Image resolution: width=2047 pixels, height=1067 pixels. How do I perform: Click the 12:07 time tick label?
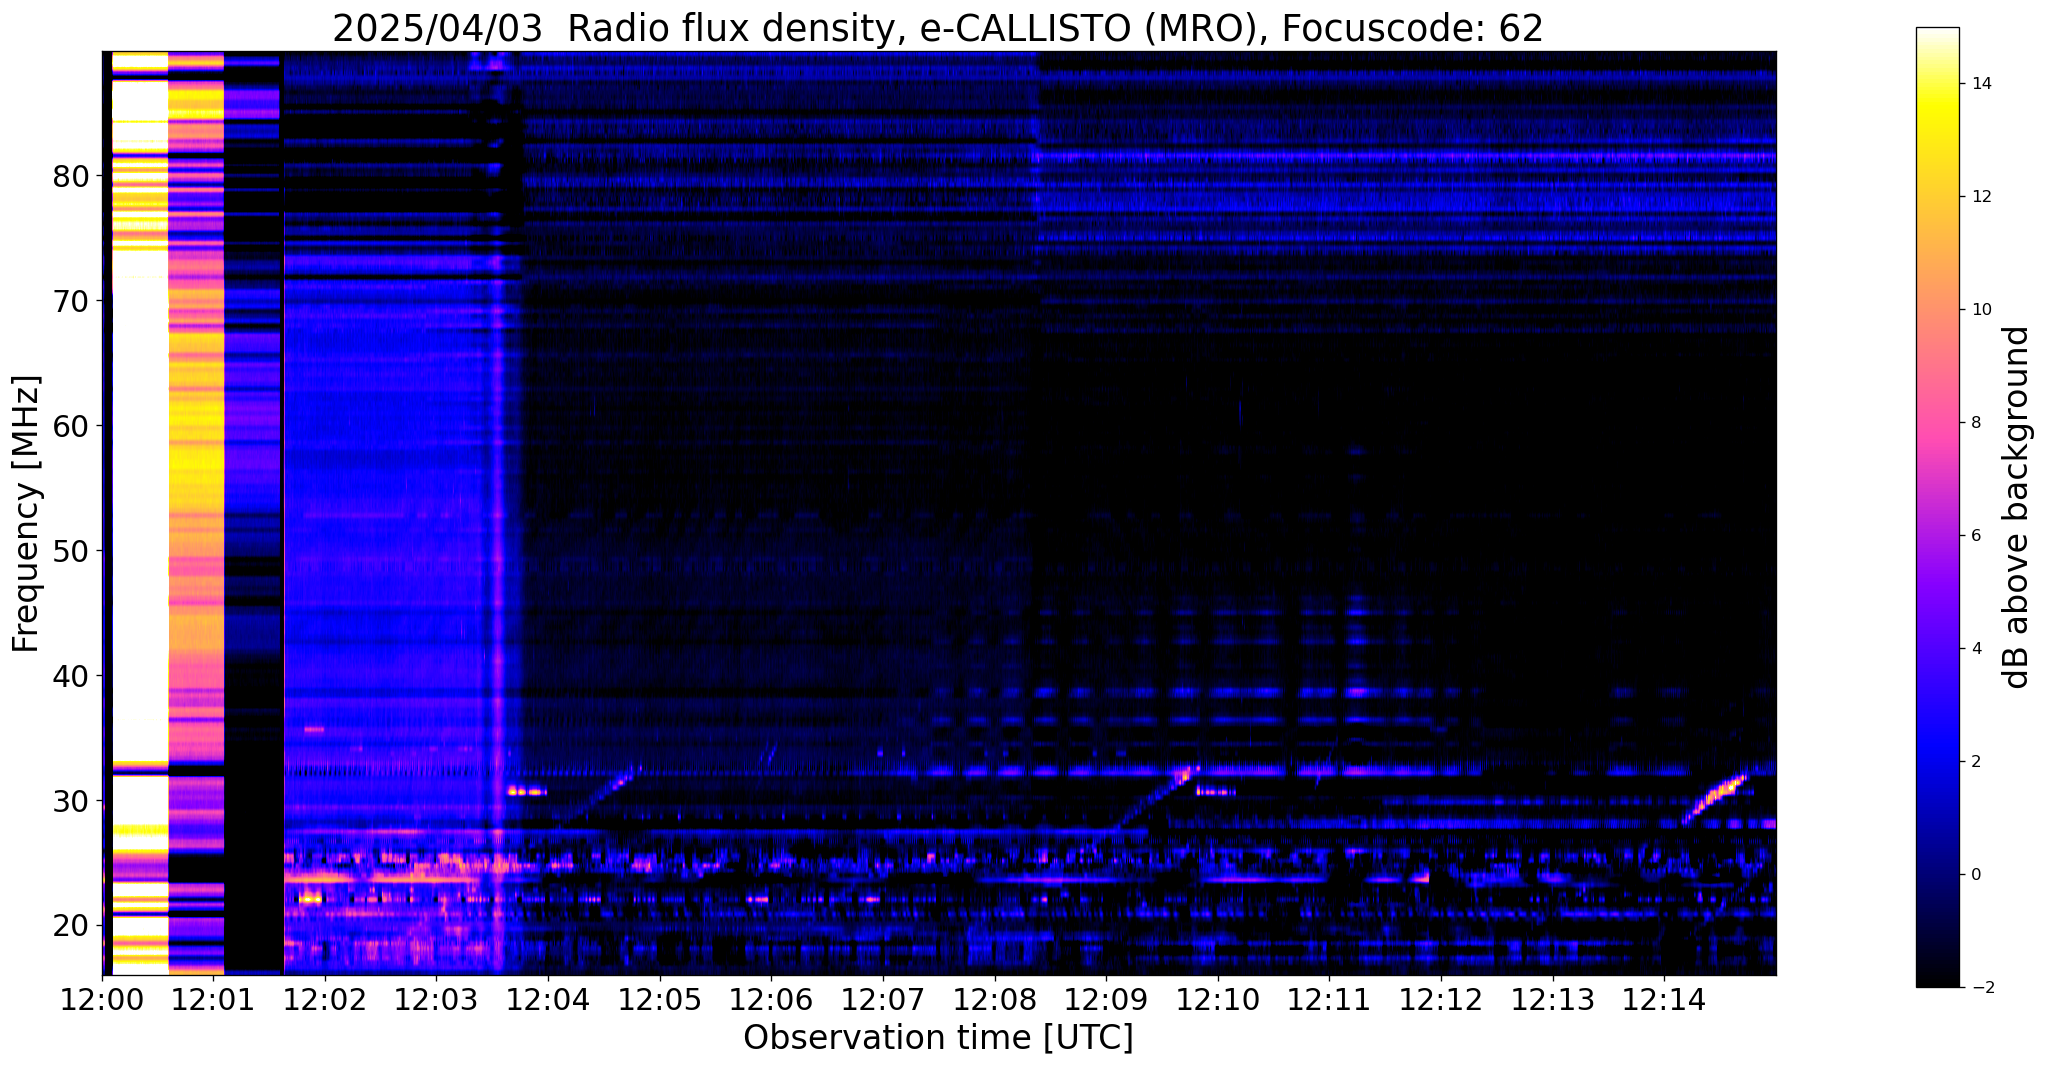[883, 1000]
